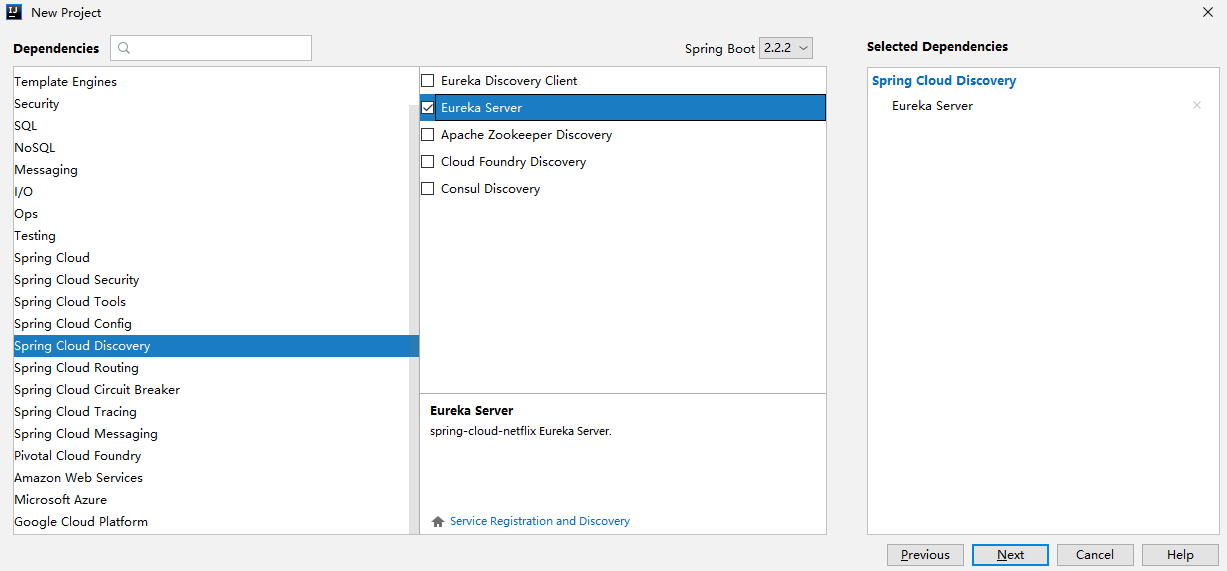The width and height of the screenshot is (1227, 571).
Task: Click the Cloud Foundry Discovery label
Action: click(513, 161)
